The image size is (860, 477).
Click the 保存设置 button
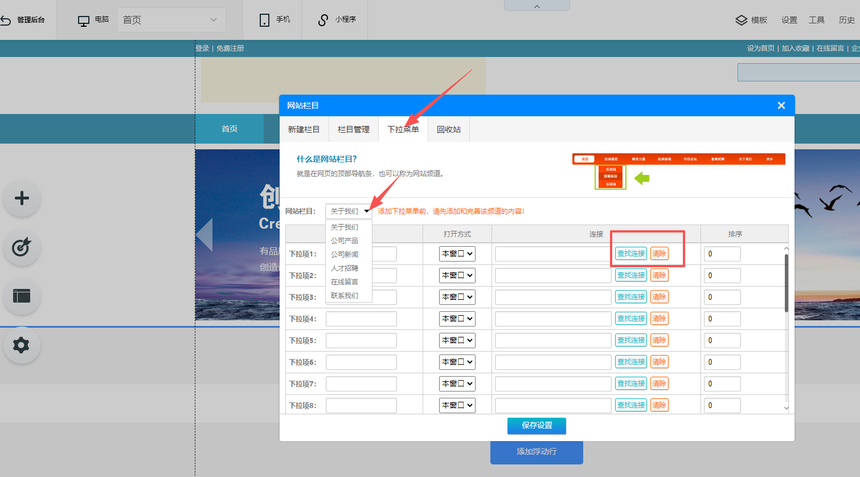tap(537, 426)
